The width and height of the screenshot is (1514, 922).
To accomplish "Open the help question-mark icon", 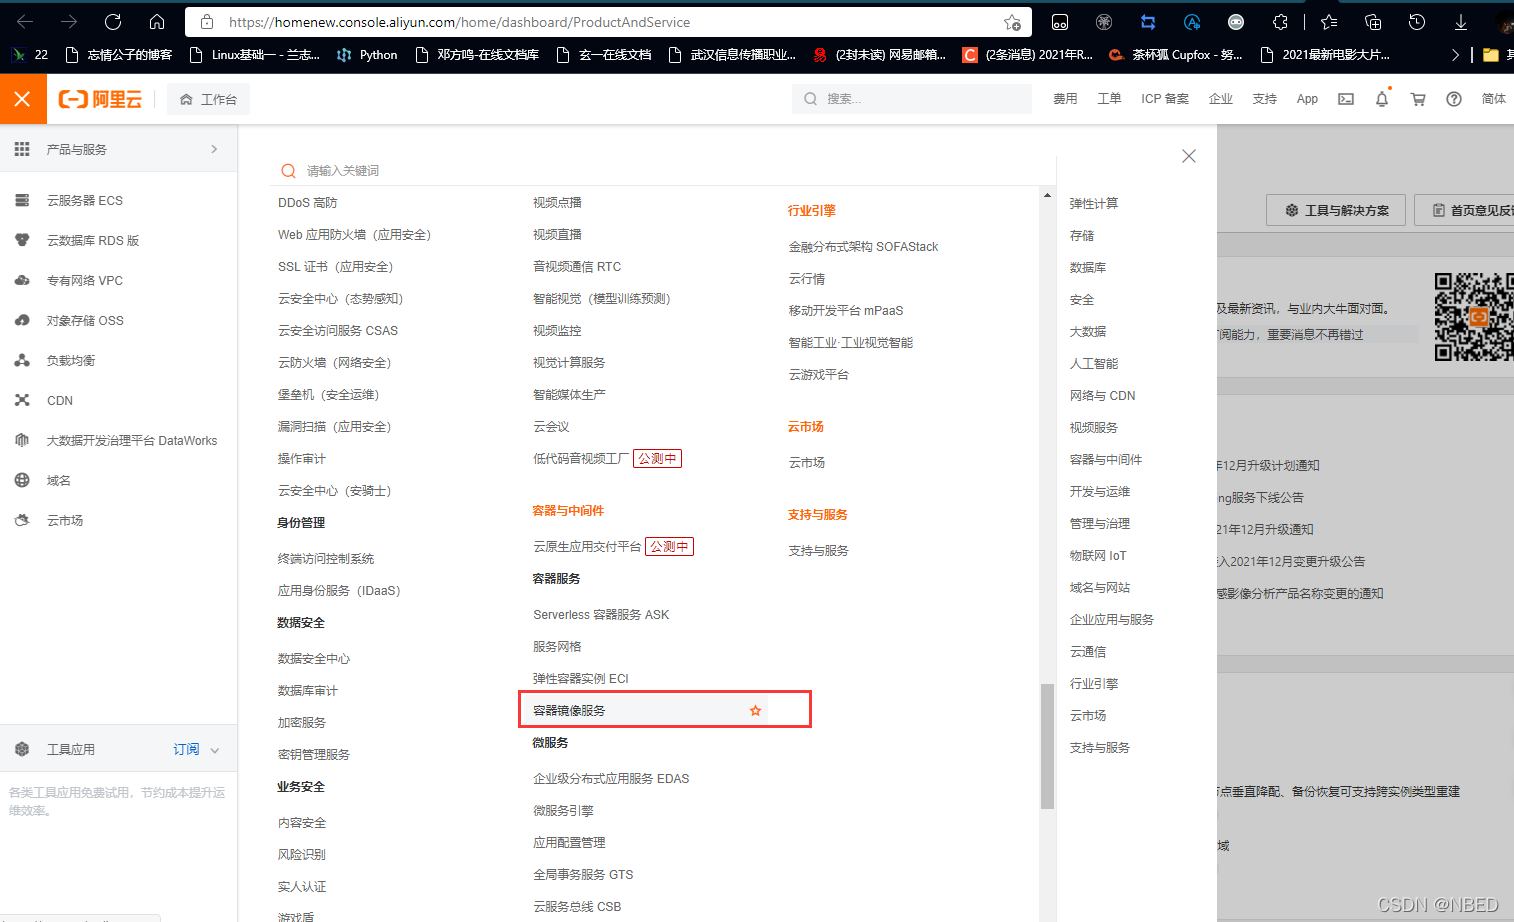I will (1454, 99).
